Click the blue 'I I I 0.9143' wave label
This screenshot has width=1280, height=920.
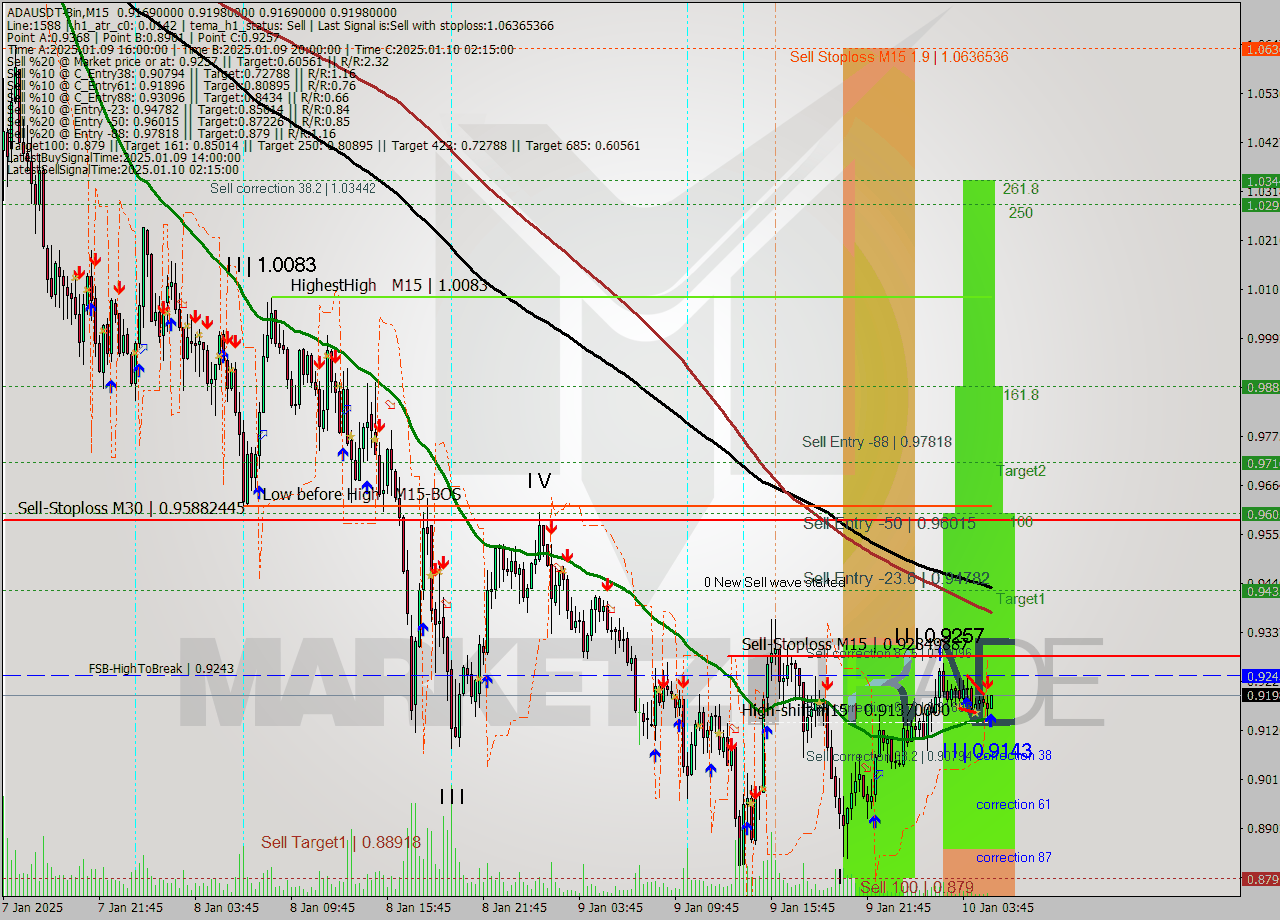(987, 750)
